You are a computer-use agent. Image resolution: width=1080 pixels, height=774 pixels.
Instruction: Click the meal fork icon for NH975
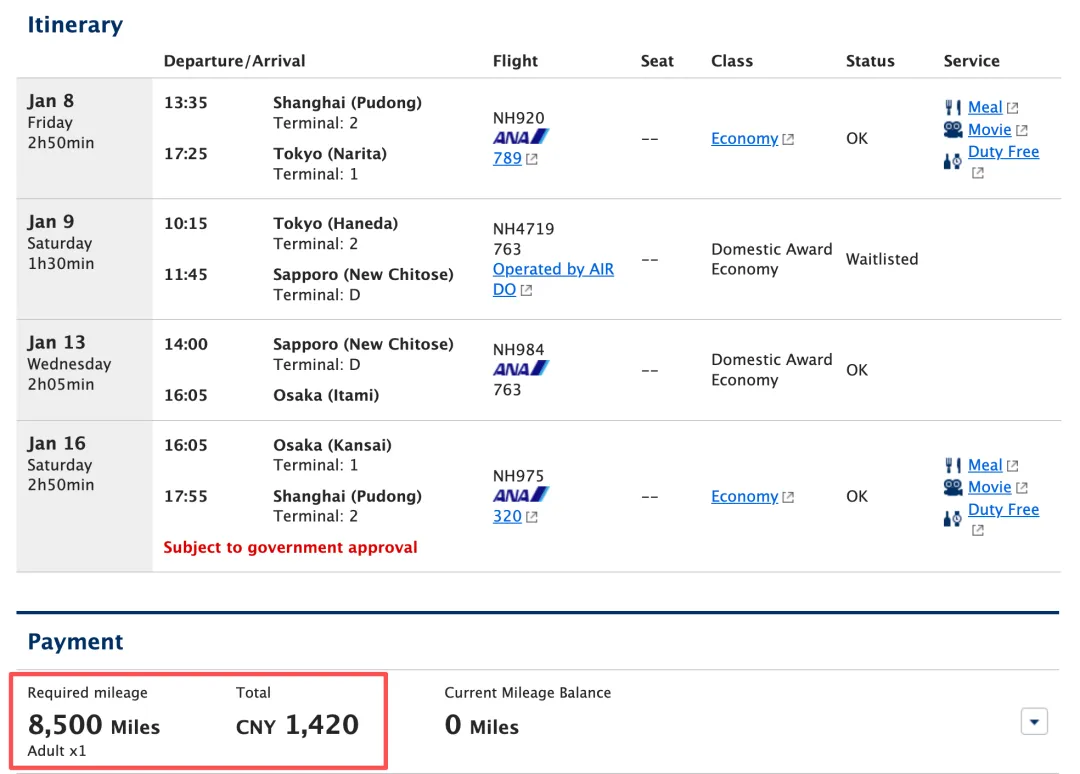[x=953, y=466]
